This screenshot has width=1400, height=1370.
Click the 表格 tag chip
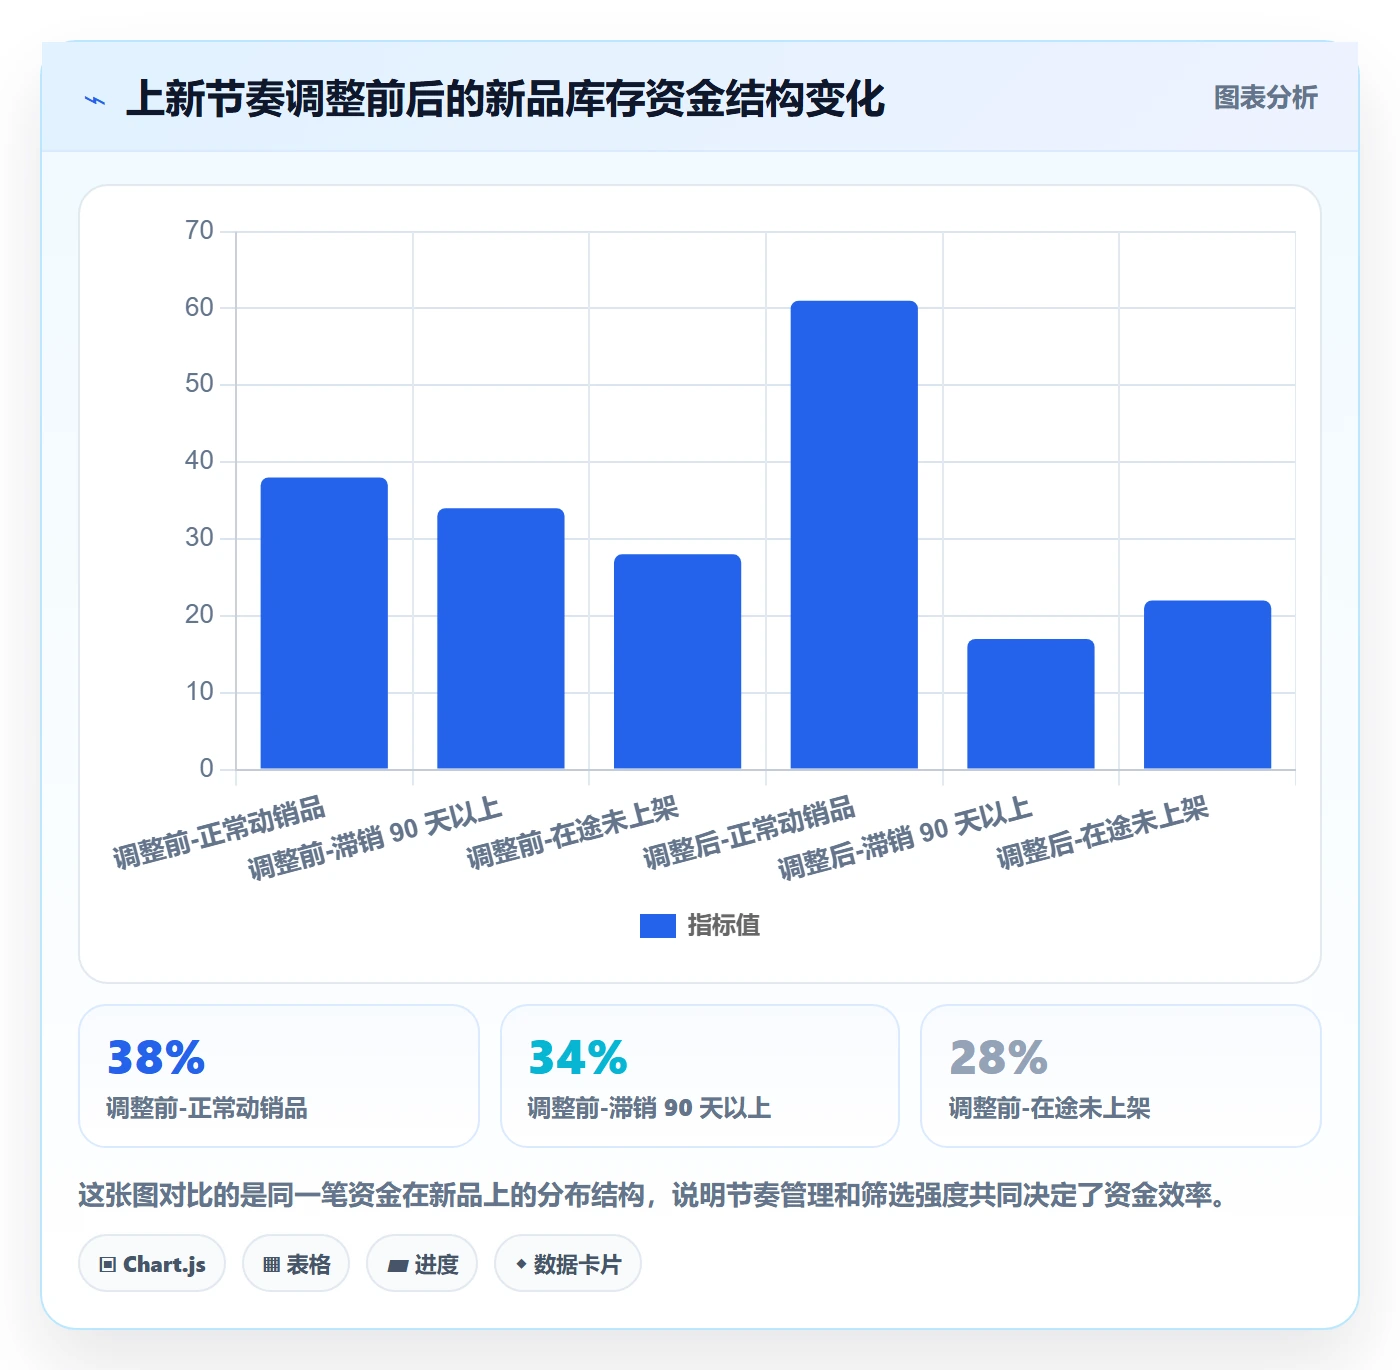click(296, 1264)
